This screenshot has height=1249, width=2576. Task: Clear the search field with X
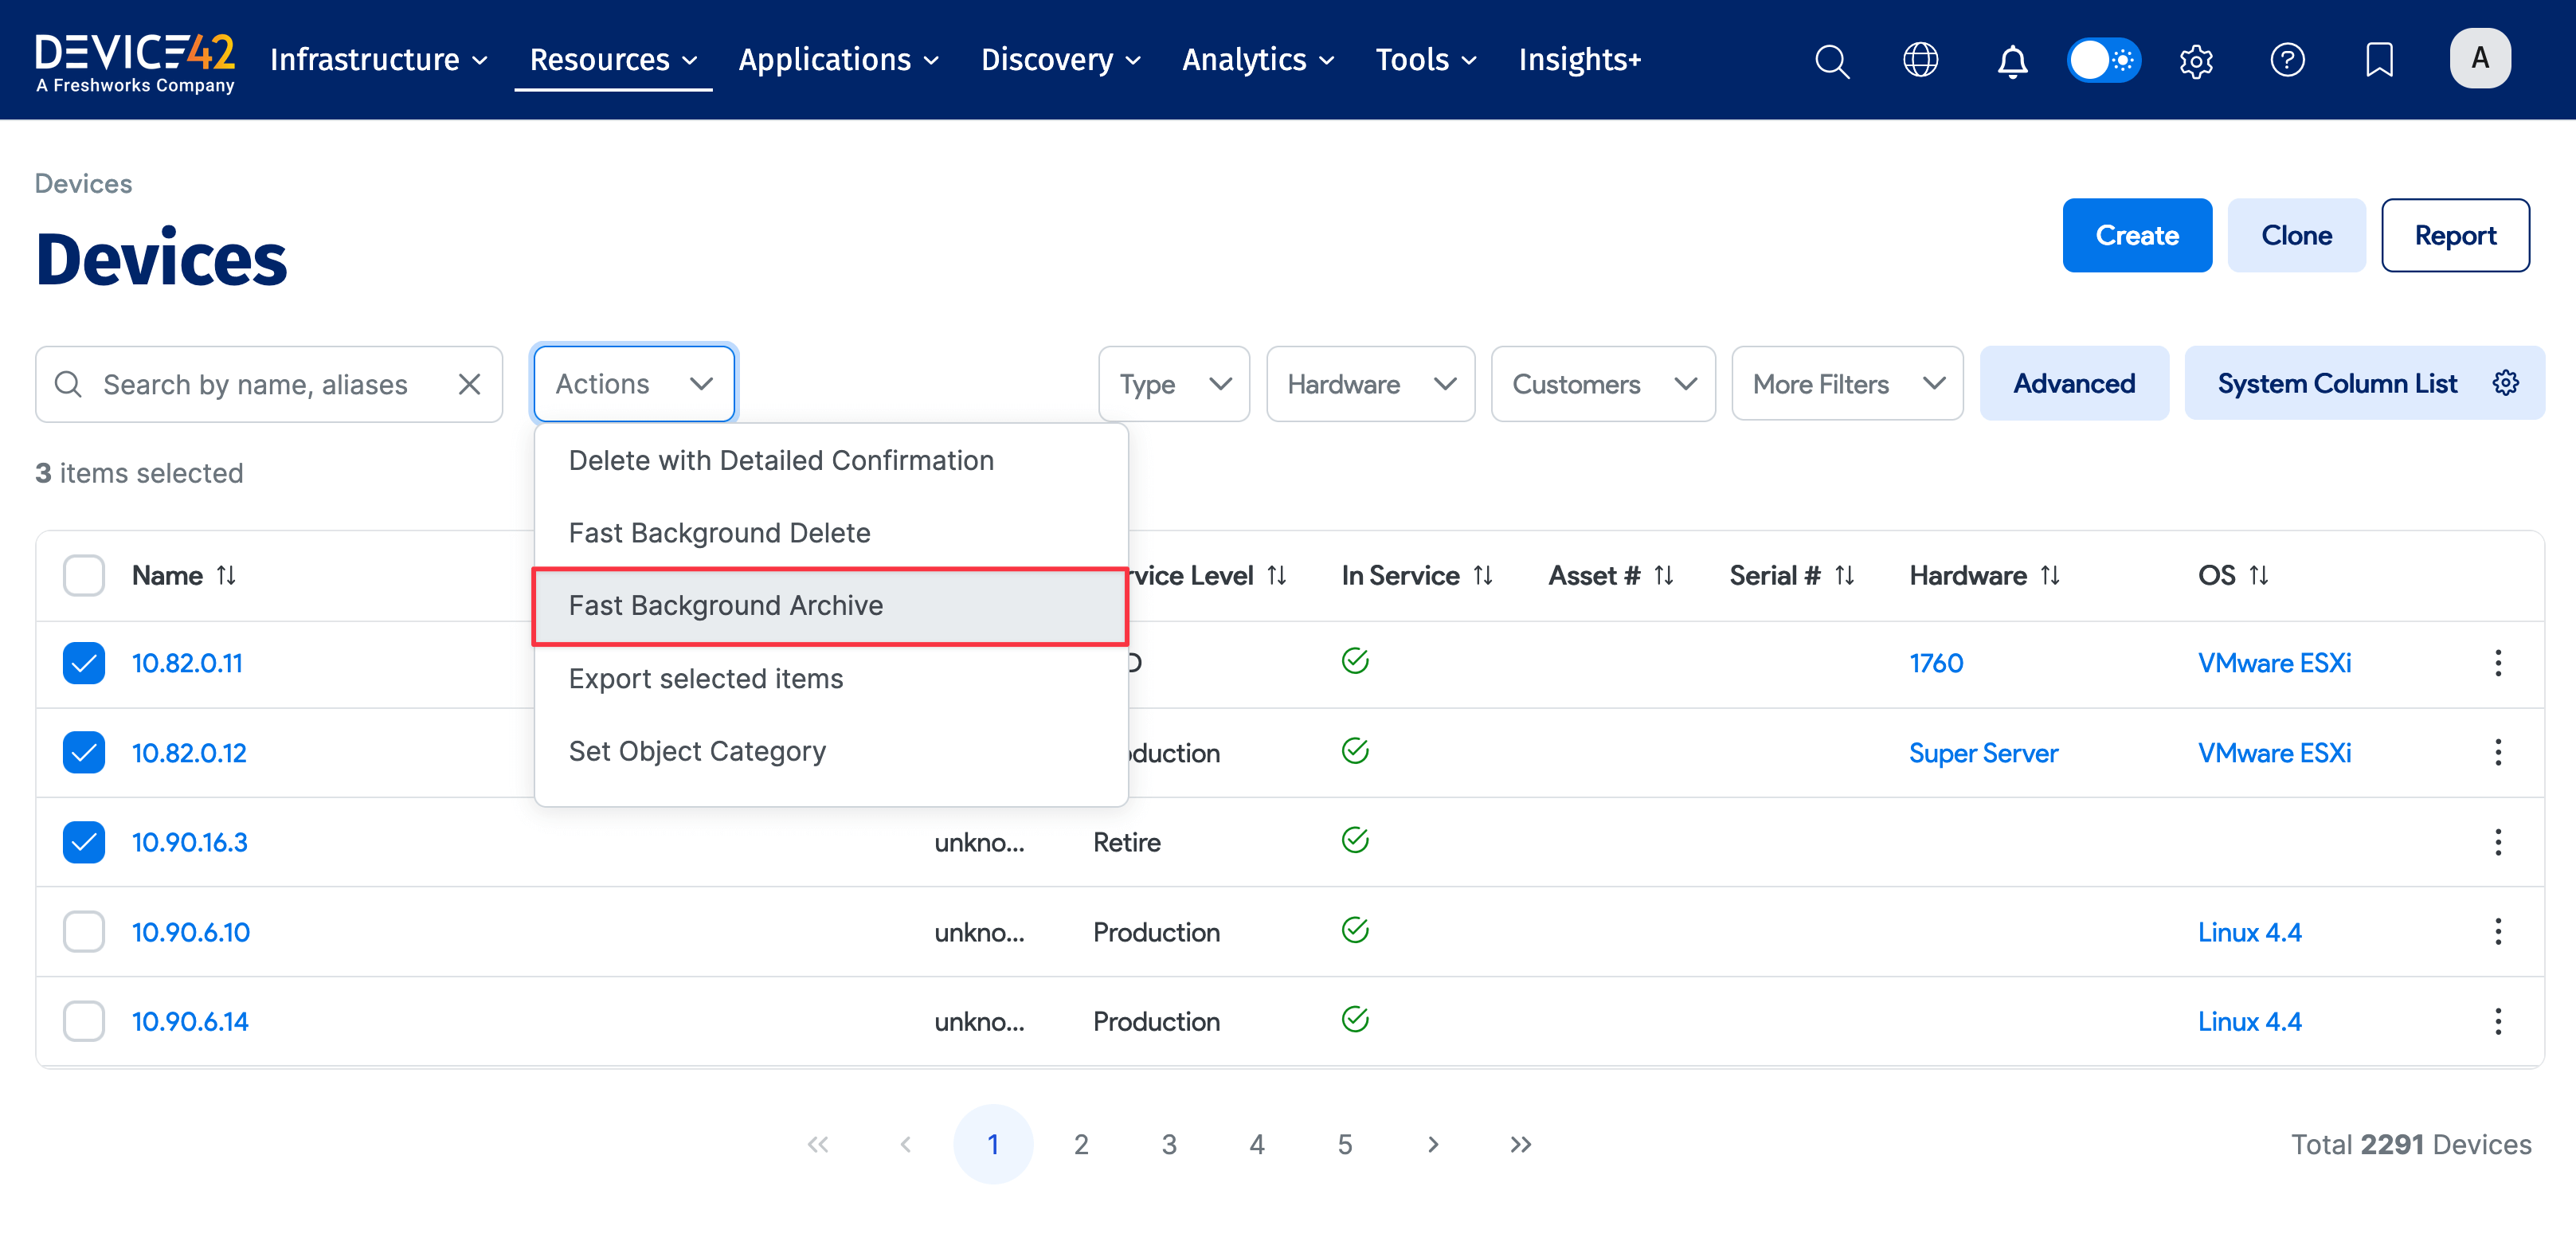pos(469,384)
